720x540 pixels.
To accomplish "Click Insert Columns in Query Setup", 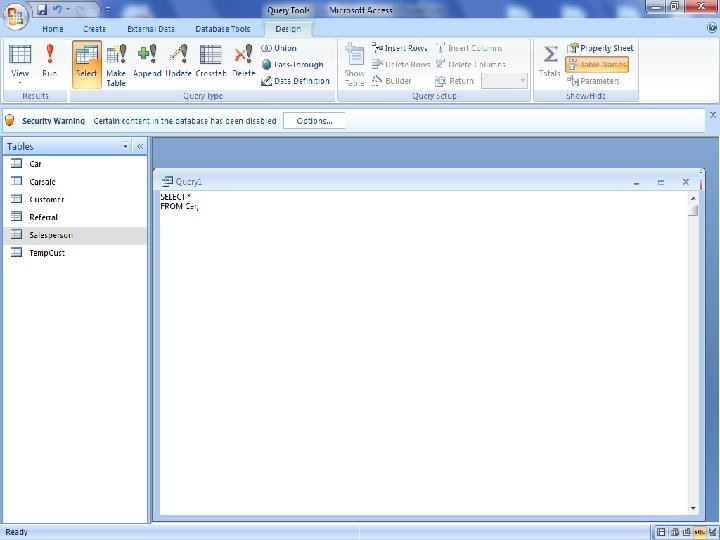I will [x=469, y=48].
